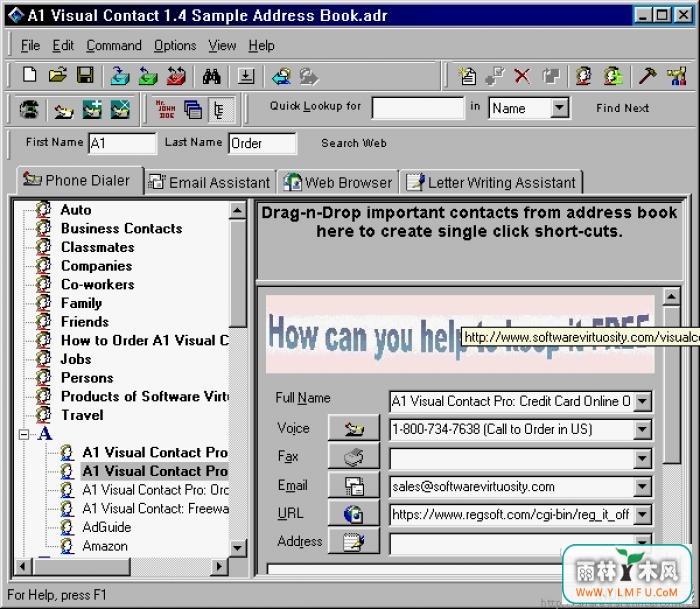The image size is (700, 609).
Task: Toggle the tree view toolbar button
Action: (221, 109)
